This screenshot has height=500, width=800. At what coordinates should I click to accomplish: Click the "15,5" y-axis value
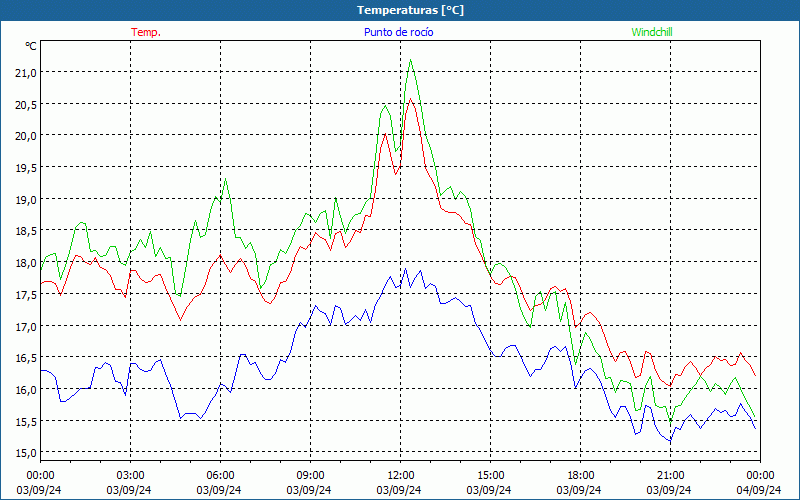pyautogui.click(x=26, y=421)
